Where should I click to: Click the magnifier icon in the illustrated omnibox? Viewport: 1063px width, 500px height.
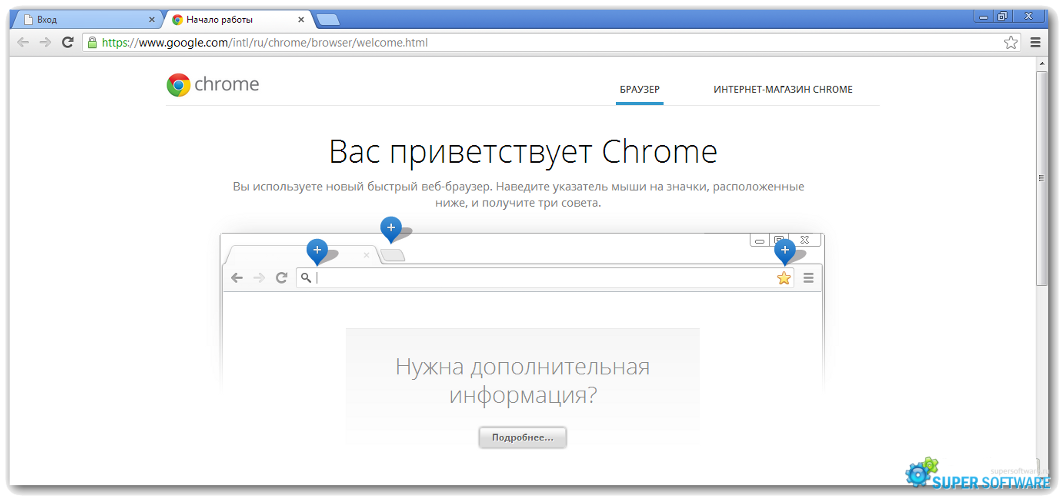pos(306,278)
